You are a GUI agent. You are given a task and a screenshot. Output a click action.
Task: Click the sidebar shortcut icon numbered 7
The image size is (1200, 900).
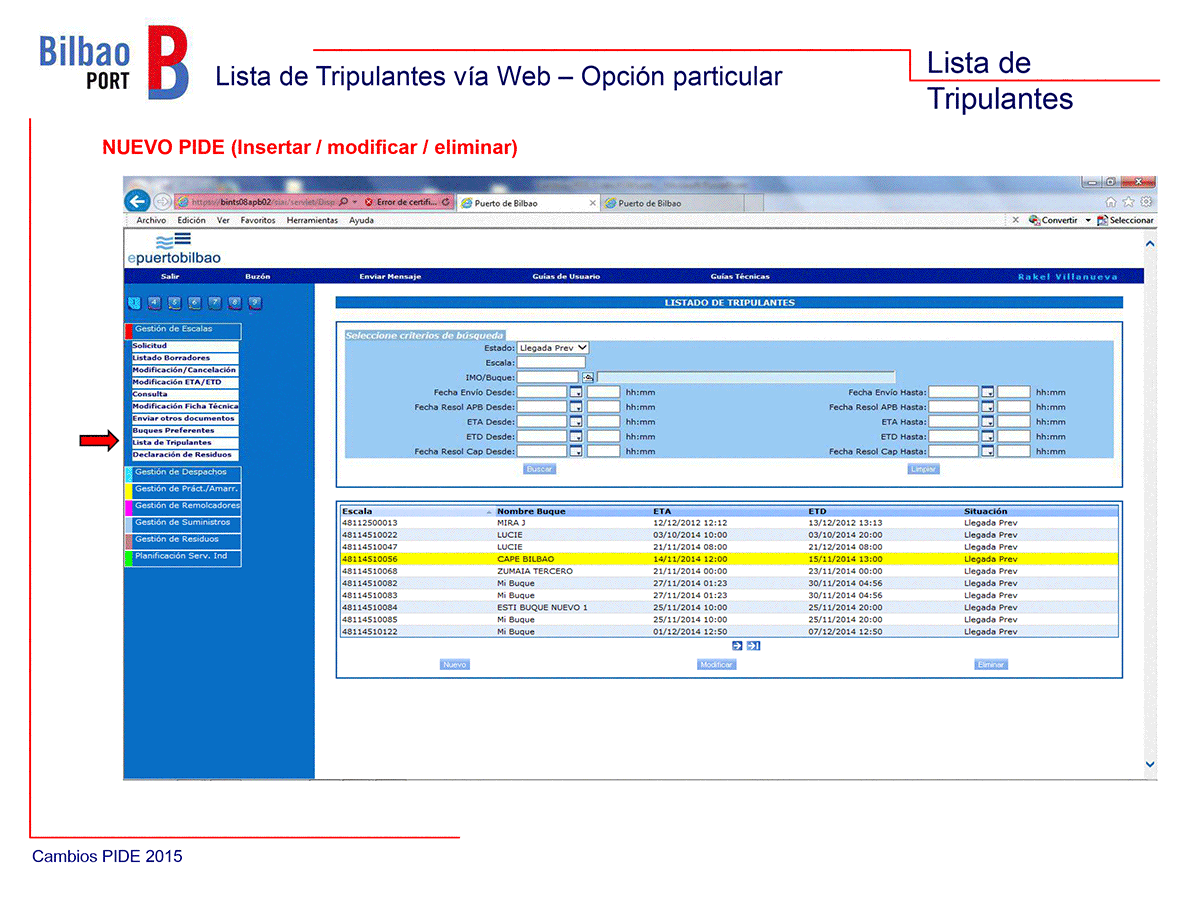[214, 303]
